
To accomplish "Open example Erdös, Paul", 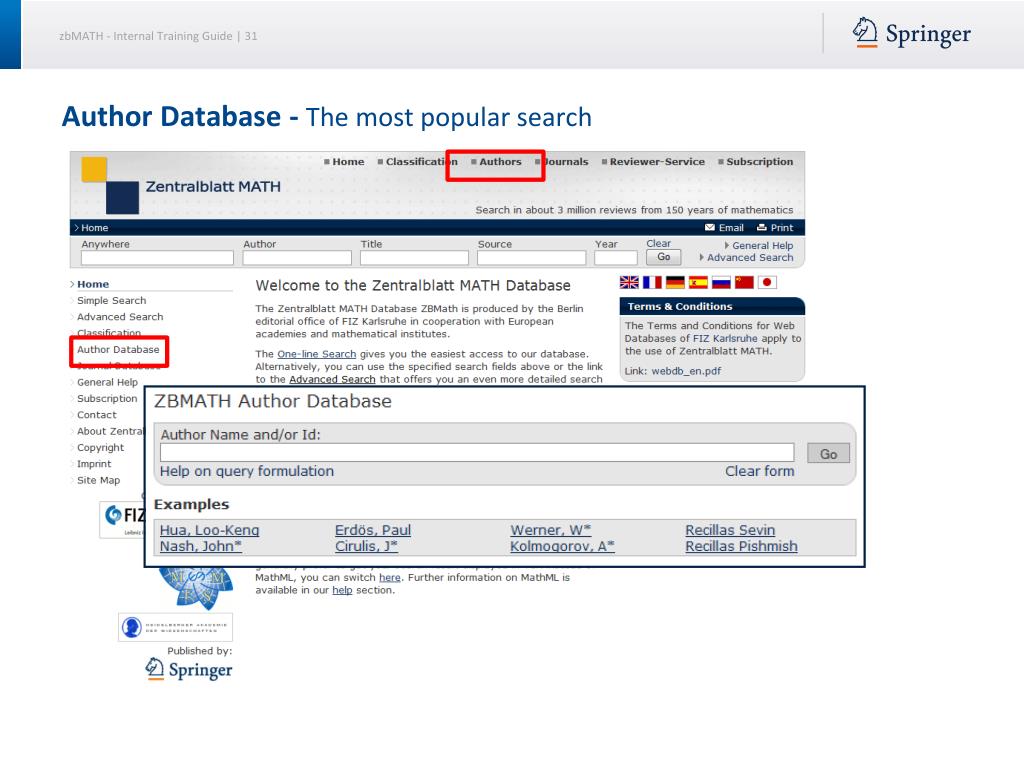I will click(373, 530).
